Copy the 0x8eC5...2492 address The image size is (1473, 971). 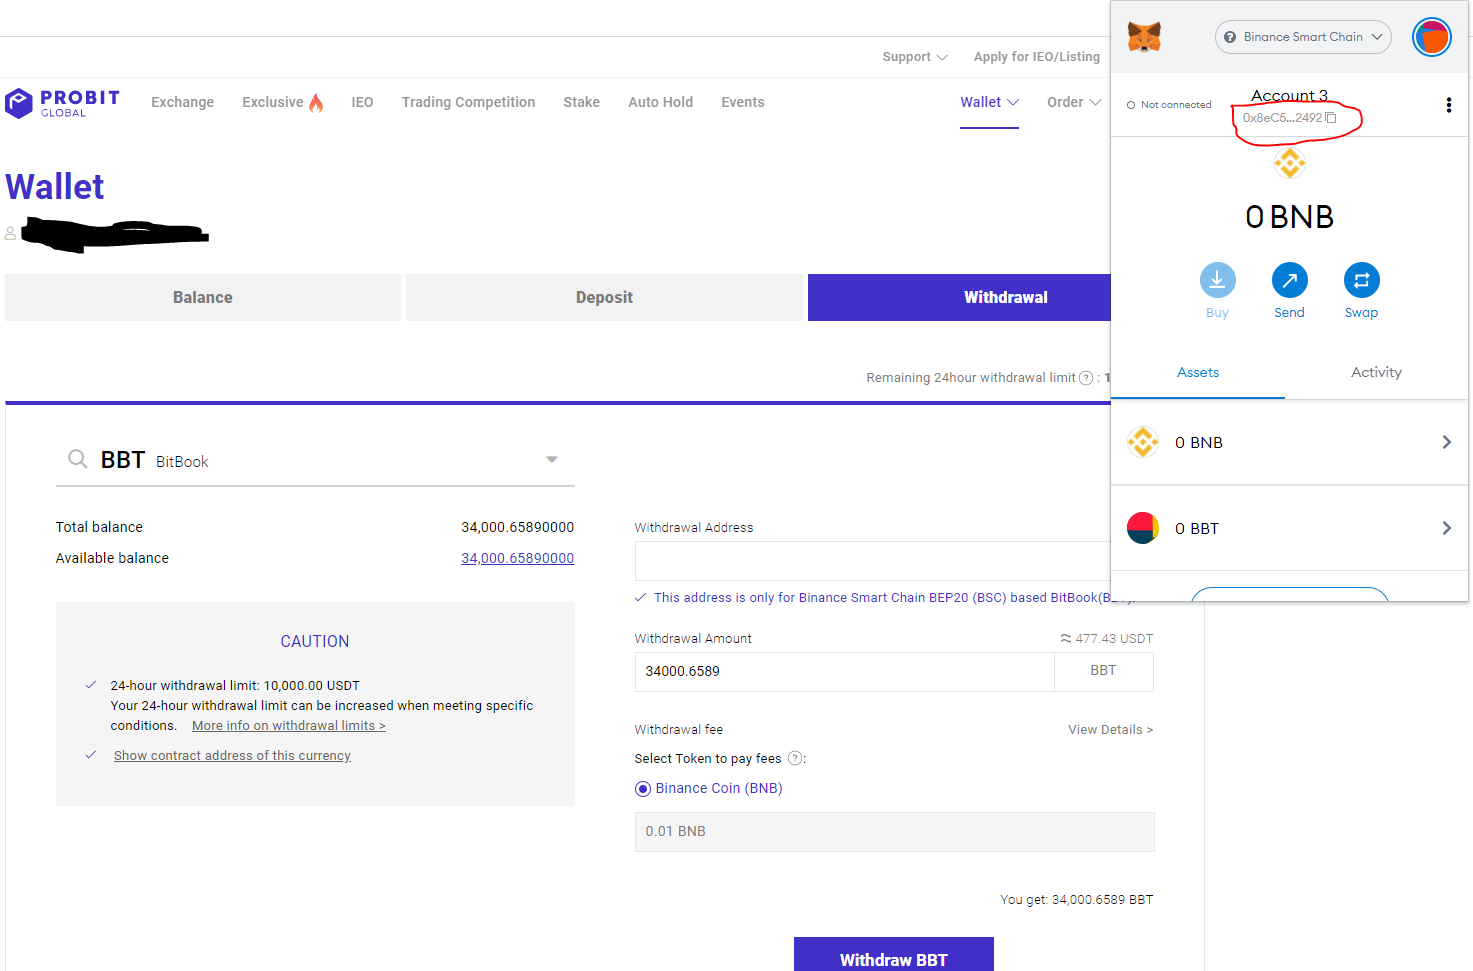pos(1289,118)
